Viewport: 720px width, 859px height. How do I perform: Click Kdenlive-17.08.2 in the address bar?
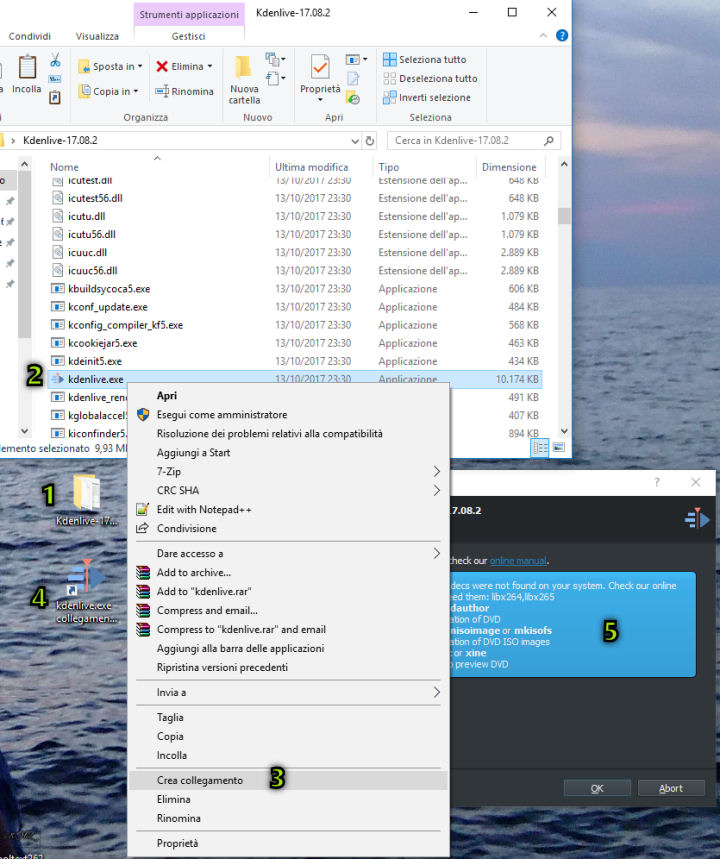pyautogui.click(x=60, y=141)
